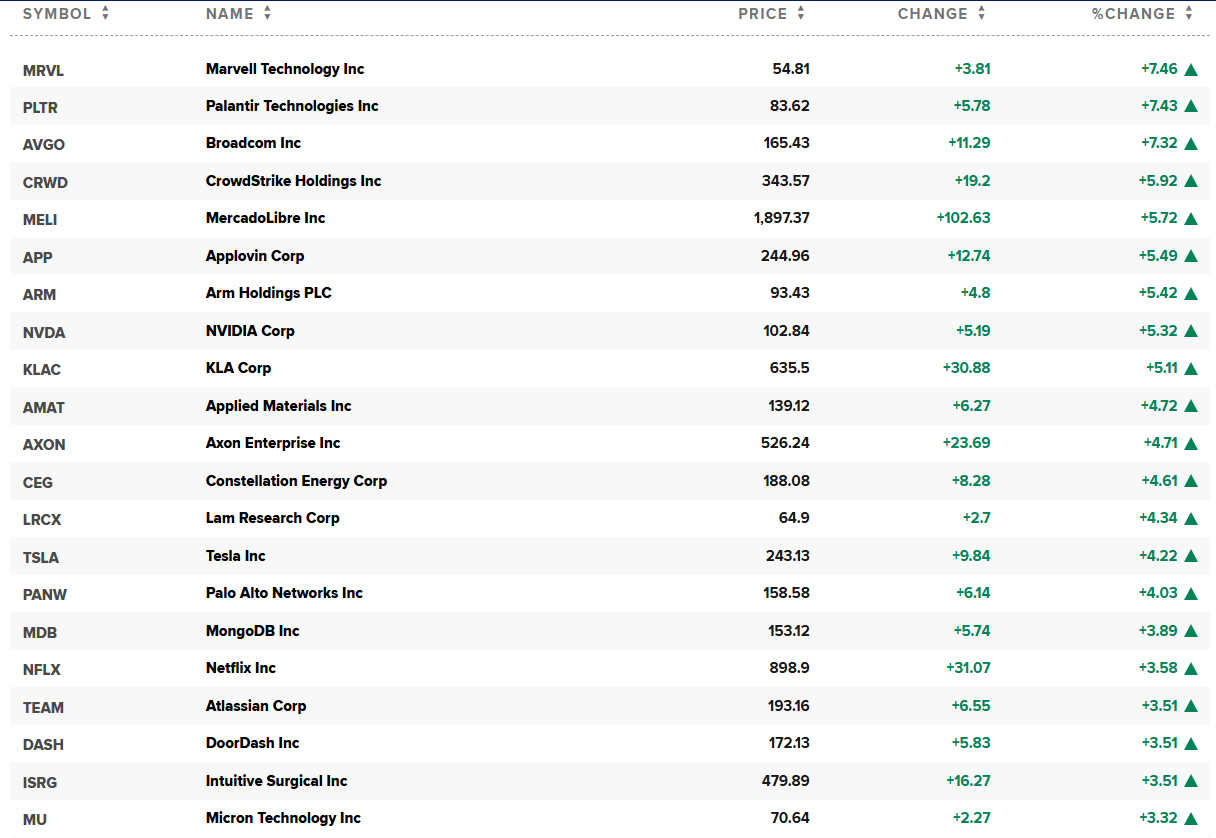Open the MDB ticker symbol
The image size is (1216, 838).
38,632
